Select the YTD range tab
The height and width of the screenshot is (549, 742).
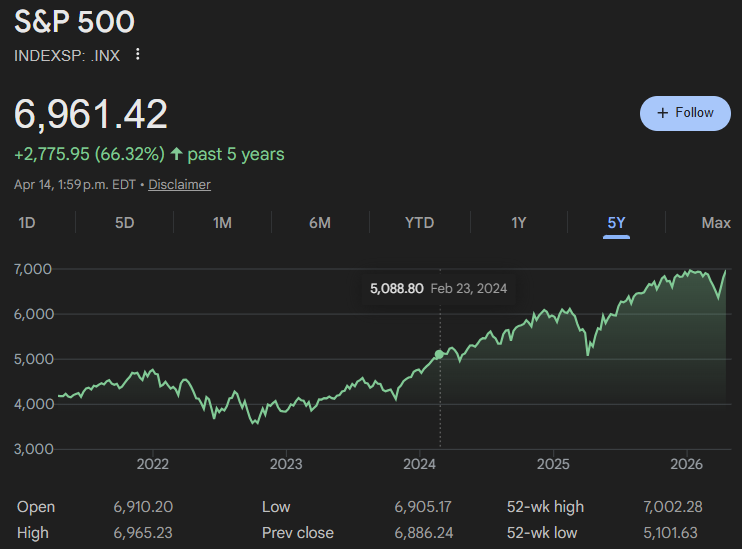click(419, 223)
